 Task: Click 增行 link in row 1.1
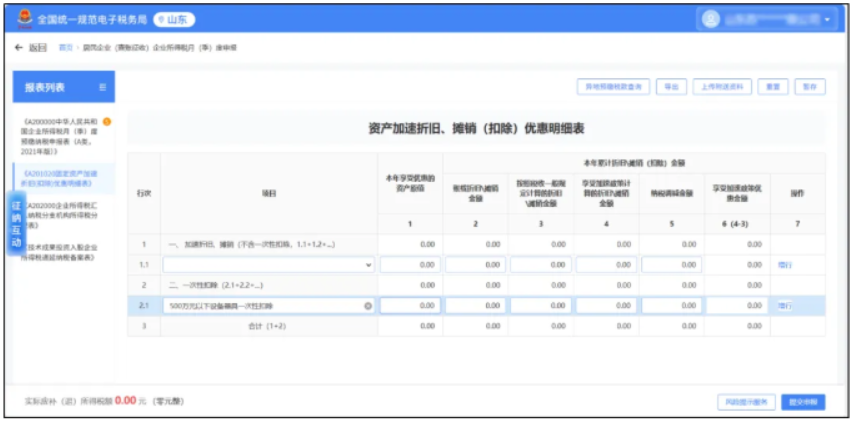pos(785,265)
